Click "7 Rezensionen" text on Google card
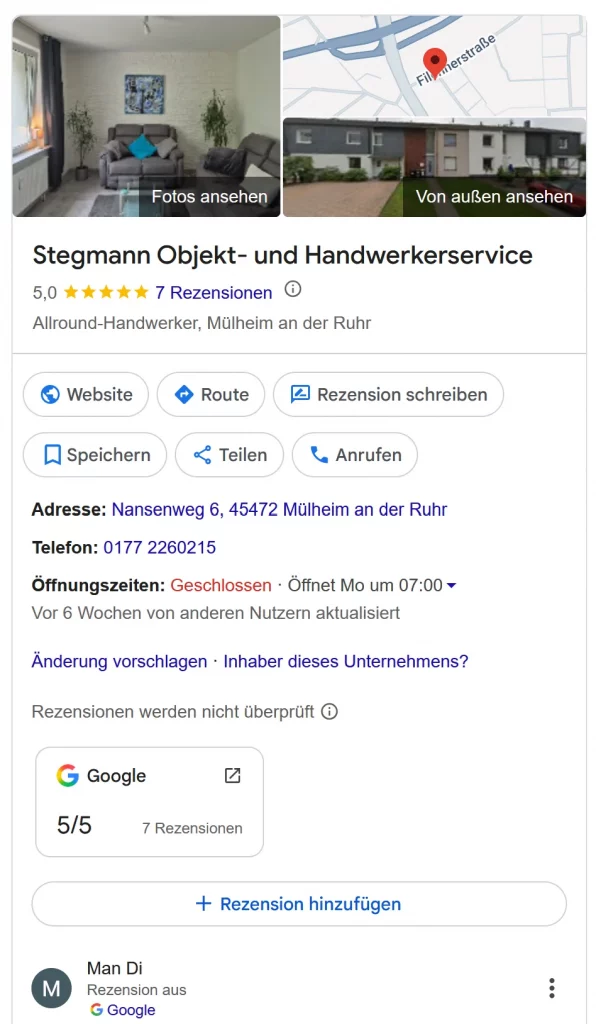 [x=193, y=828]
